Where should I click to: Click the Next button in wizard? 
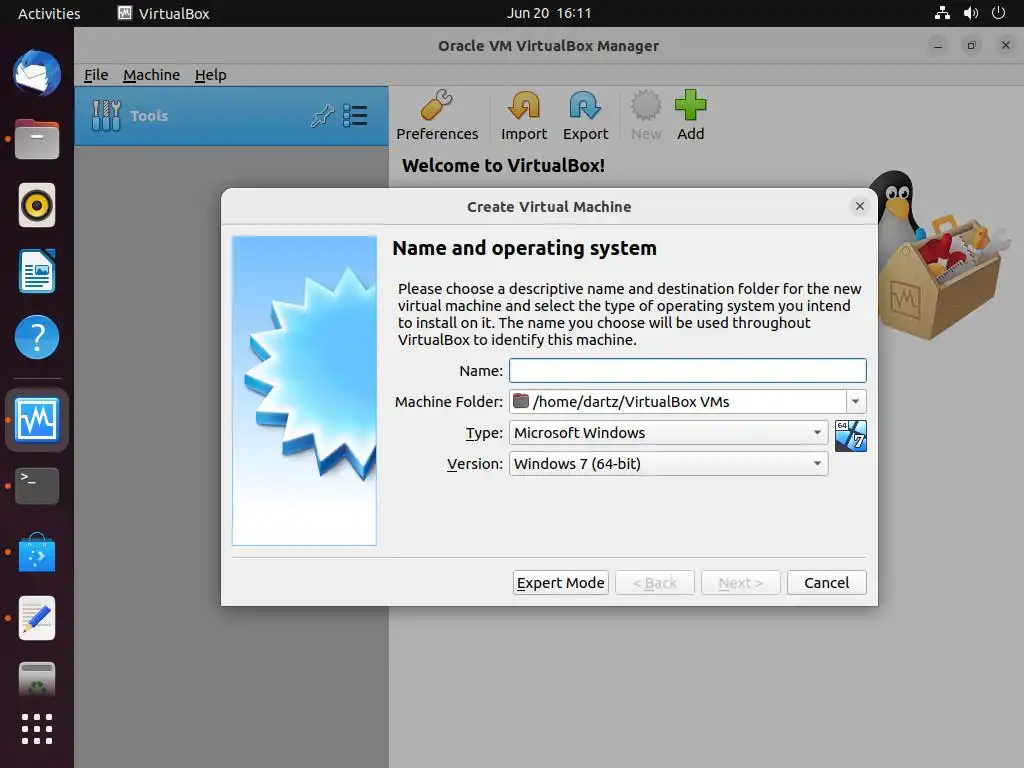point(741,583)
